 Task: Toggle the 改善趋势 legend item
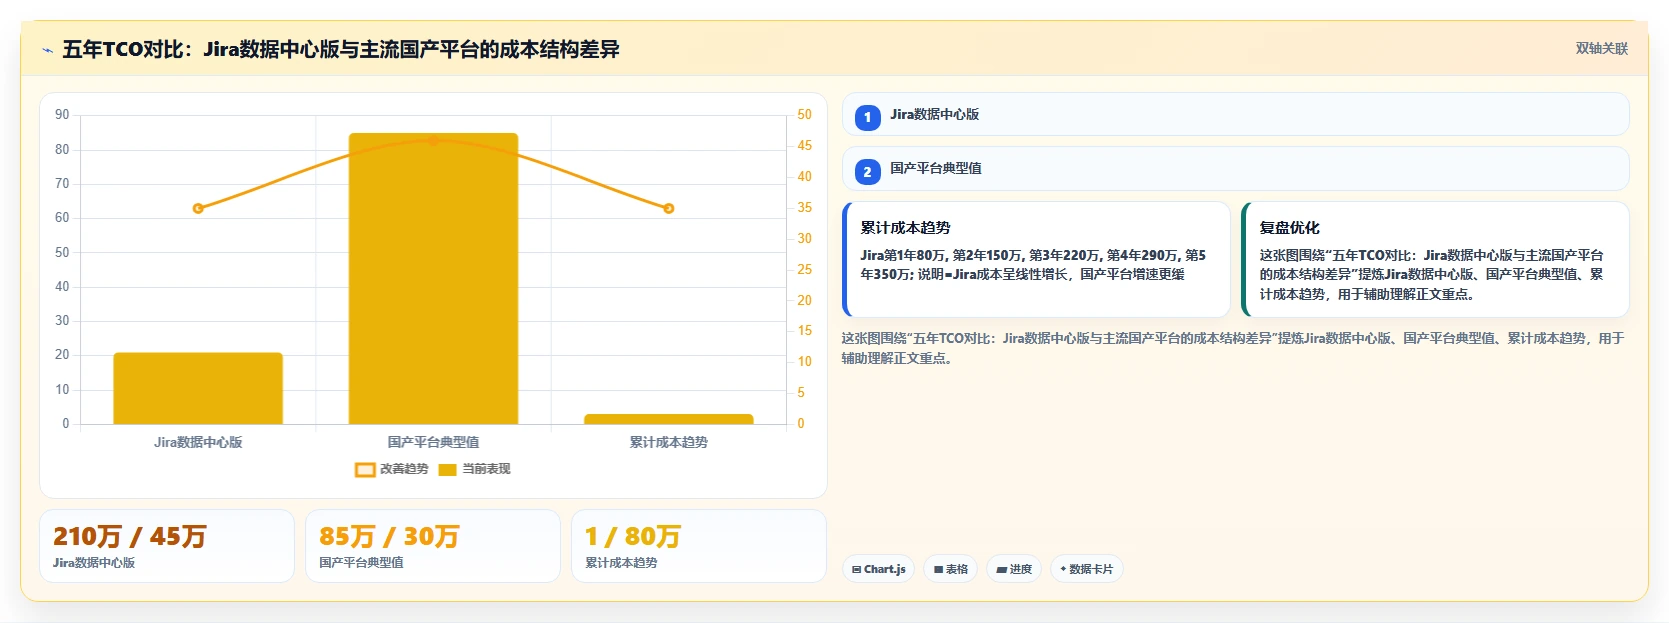(x=392, y=469)
